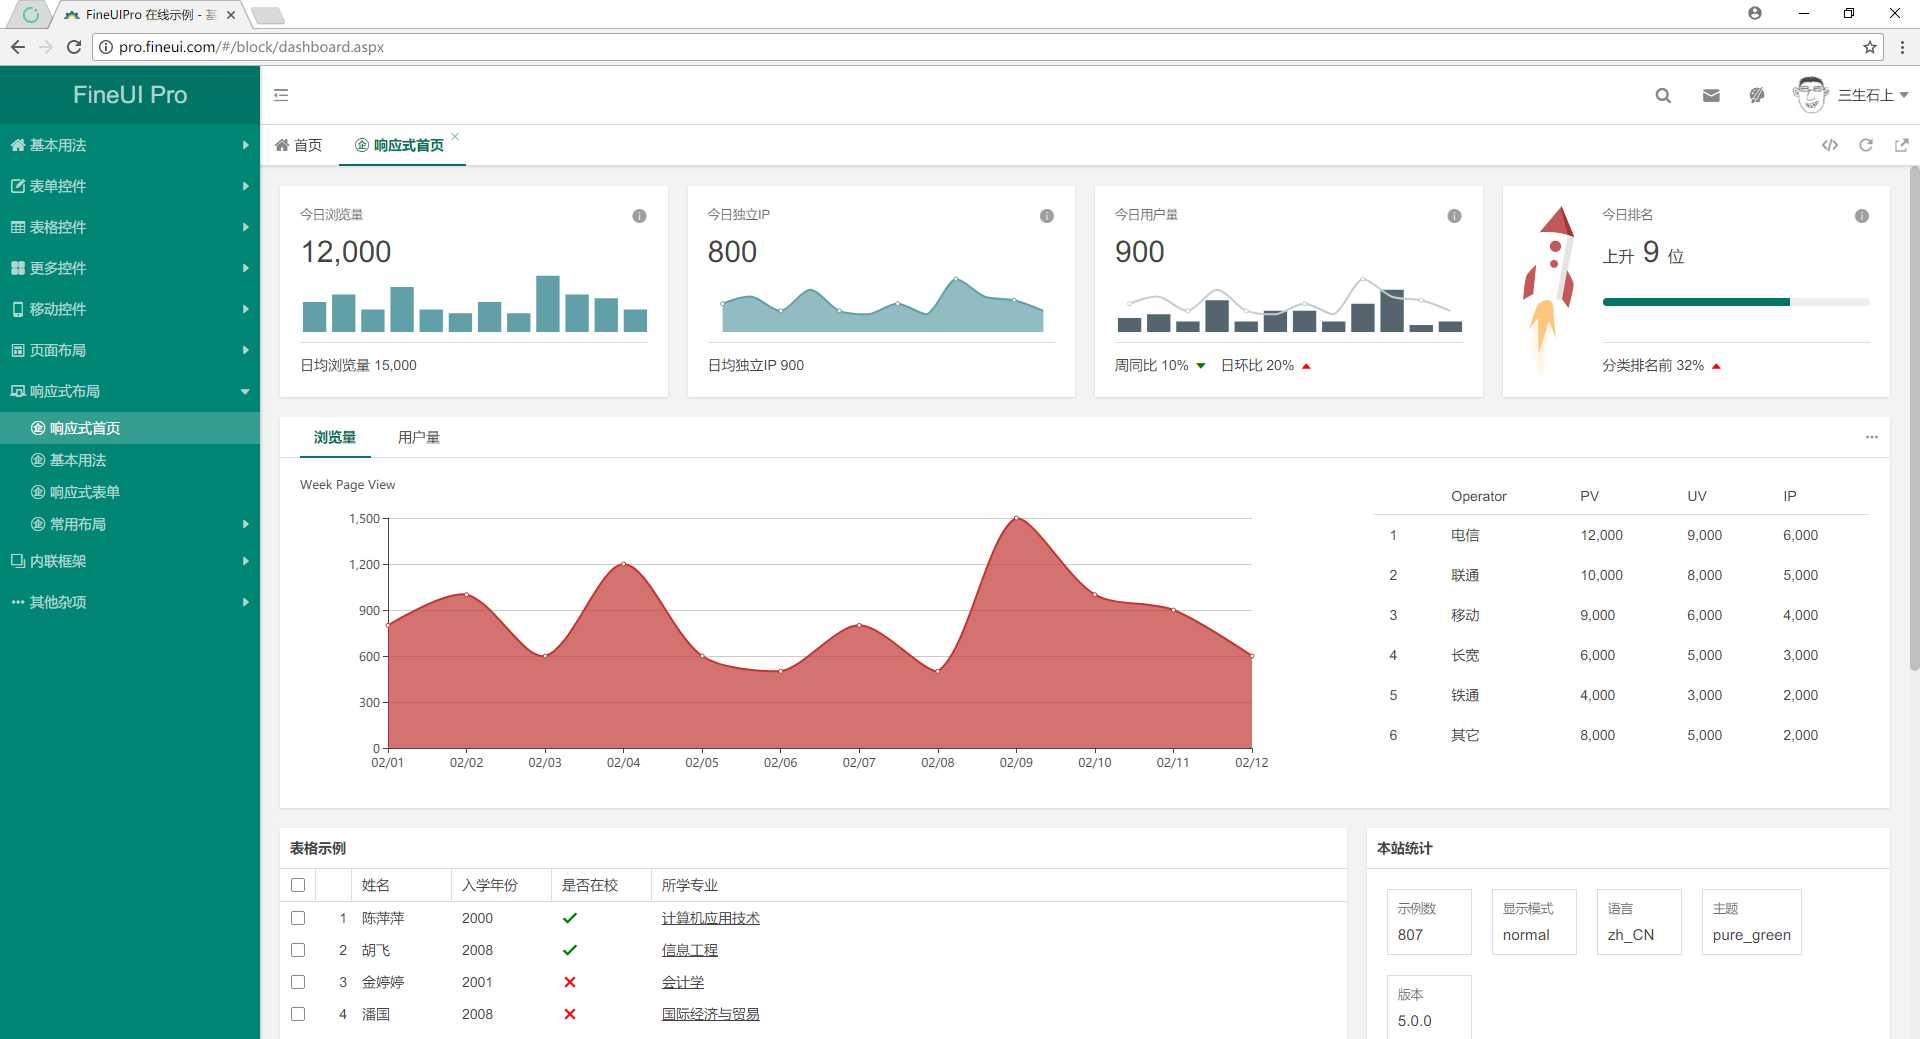The image size is (1920, 1039).
Task: Switch to 用户量 chart tab
Action: (418, 437)
